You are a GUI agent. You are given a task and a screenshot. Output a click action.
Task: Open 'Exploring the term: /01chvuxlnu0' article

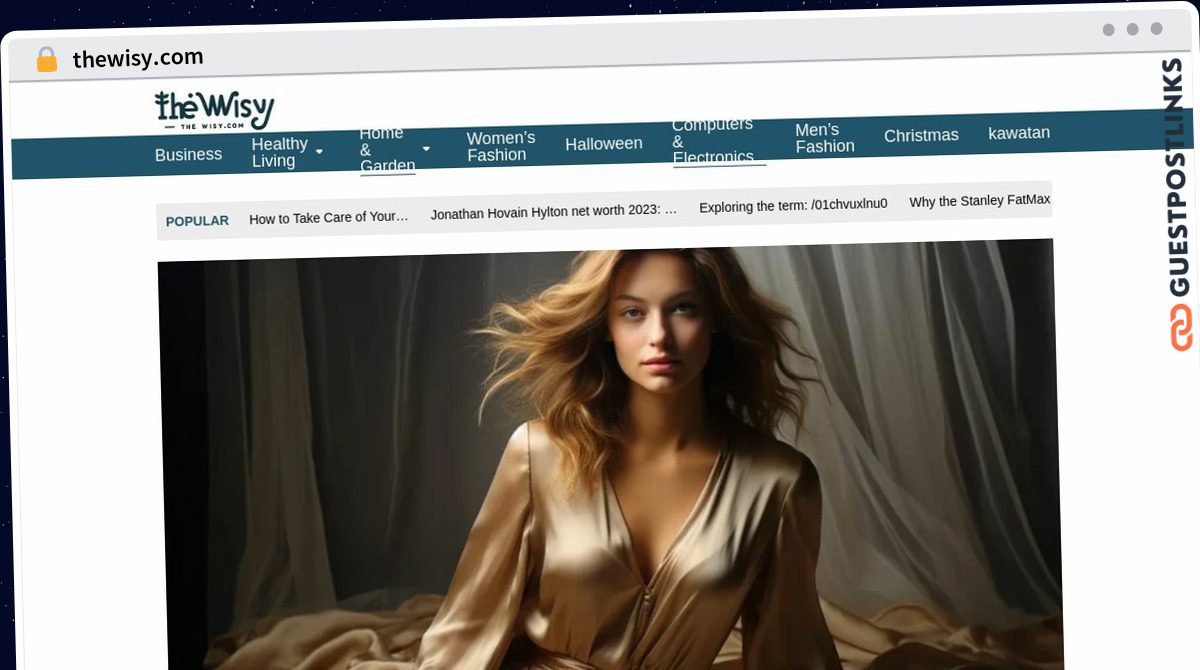point(793,206)
